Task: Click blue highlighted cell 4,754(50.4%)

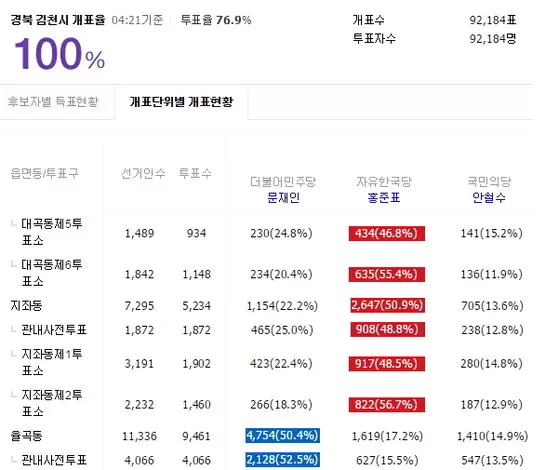Action: 282,435
